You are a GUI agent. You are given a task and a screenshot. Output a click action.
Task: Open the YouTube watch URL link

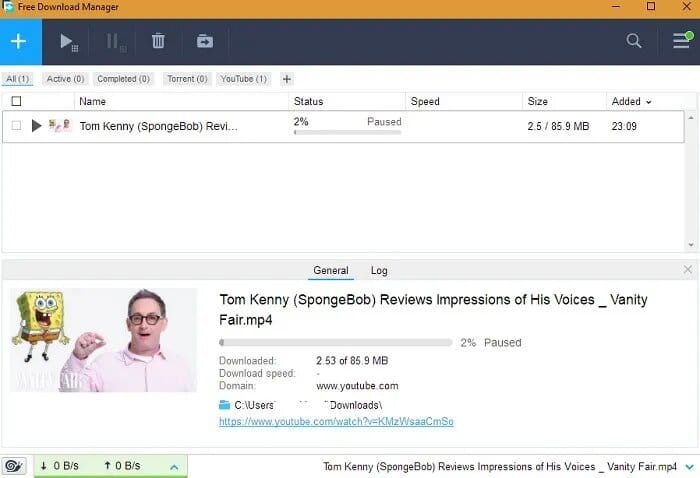click(336, 421)
